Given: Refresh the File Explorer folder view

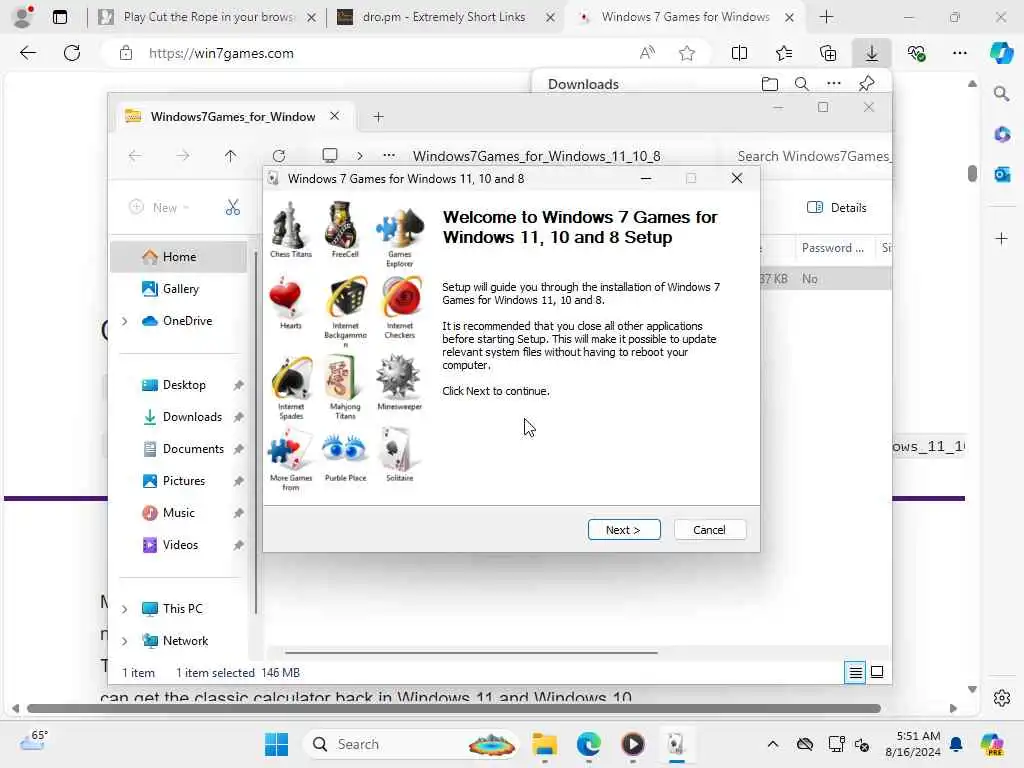Looking at the screenshot, I should coord(279,155).
